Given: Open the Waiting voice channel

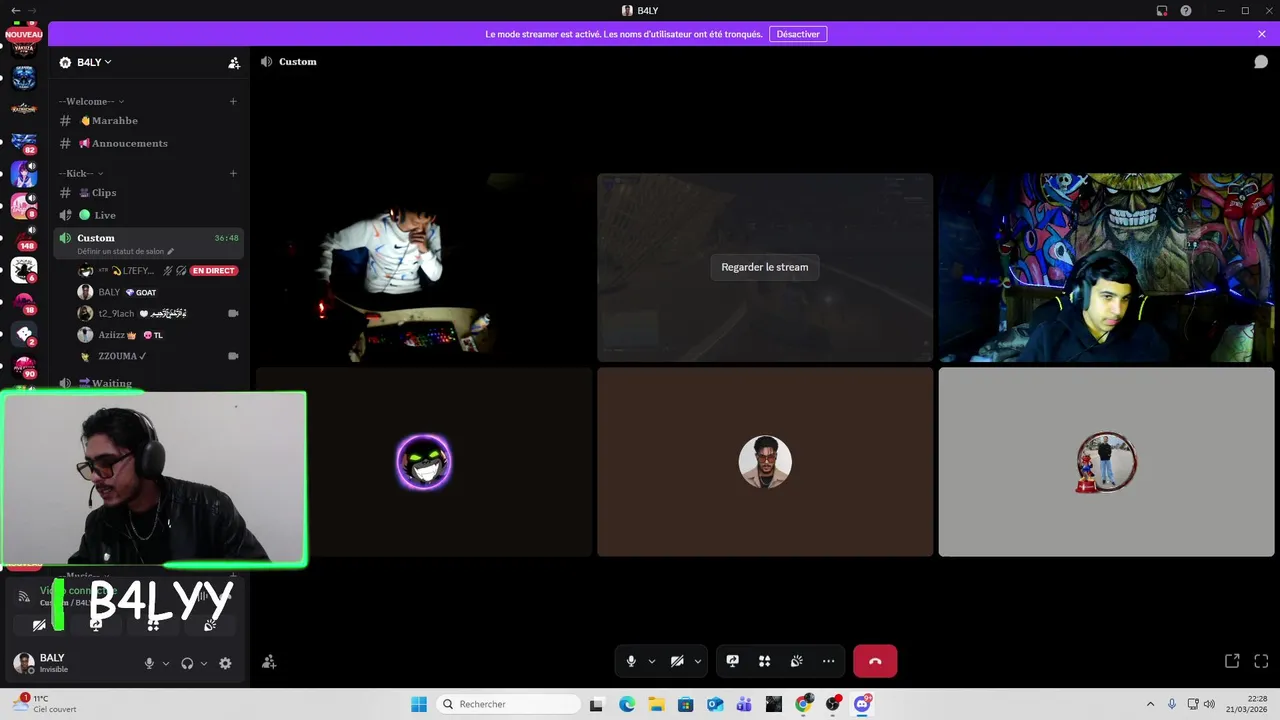Looking at the screenshot, I should (148, 383).
